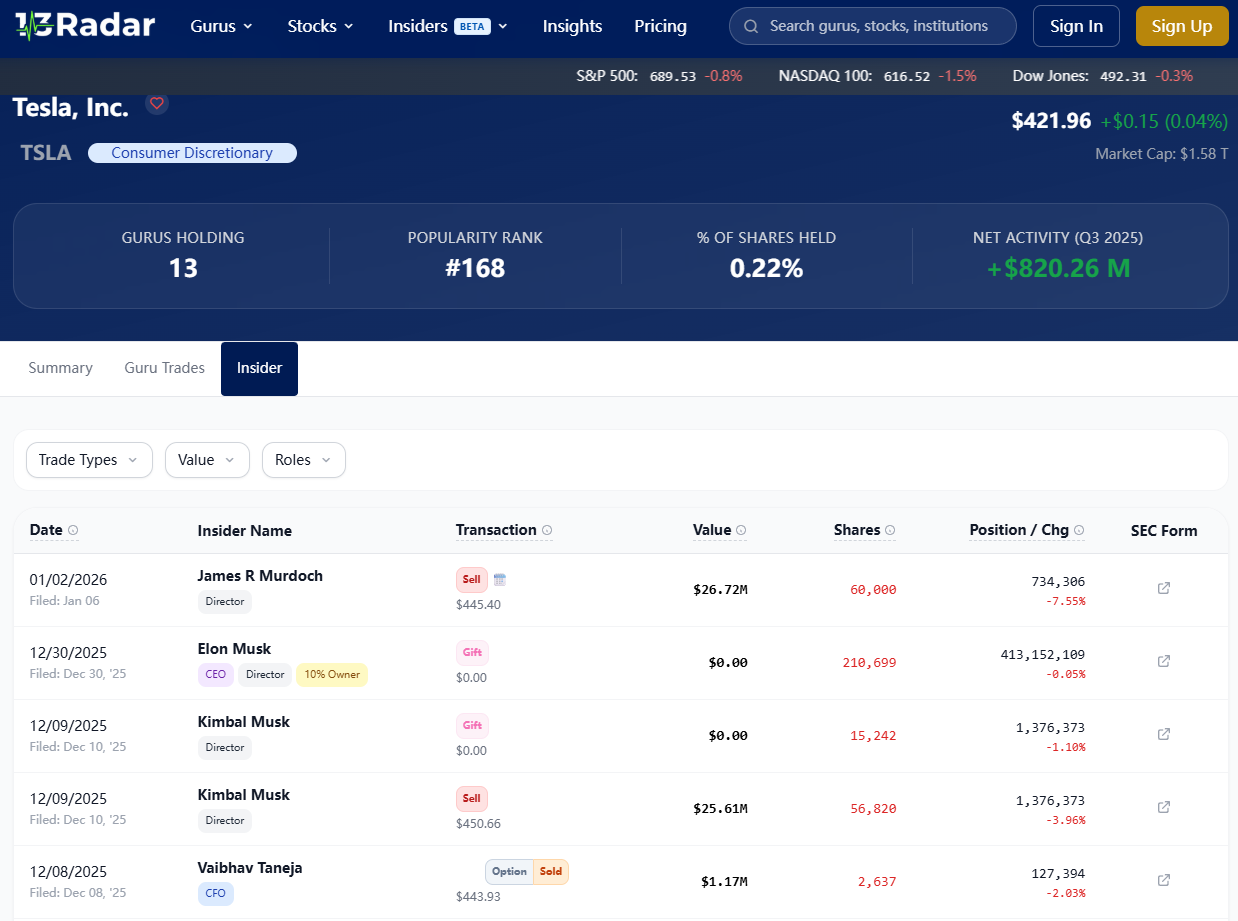The height and width of the screenshot is (921, 1238).
Task: Click the search magnifier icon
Action: (751, 26)
